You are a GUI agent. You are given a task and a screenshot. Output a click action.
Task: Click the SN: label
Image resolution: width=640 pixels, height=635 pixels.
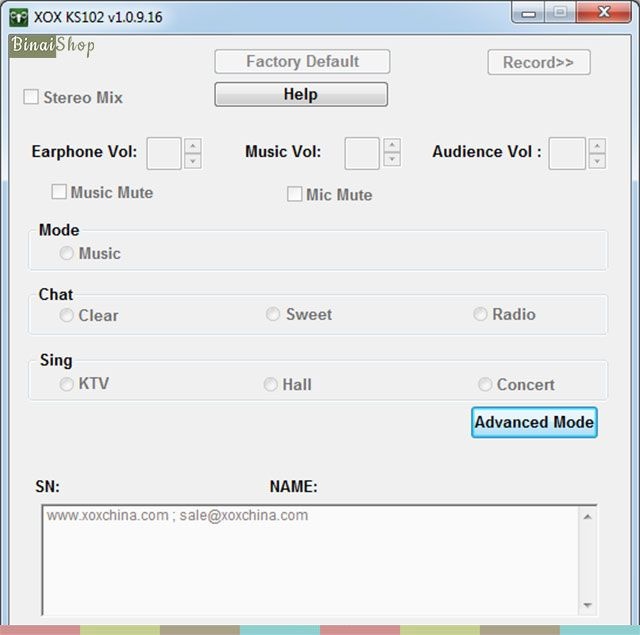pyautogui.click(x=47, y=486)
